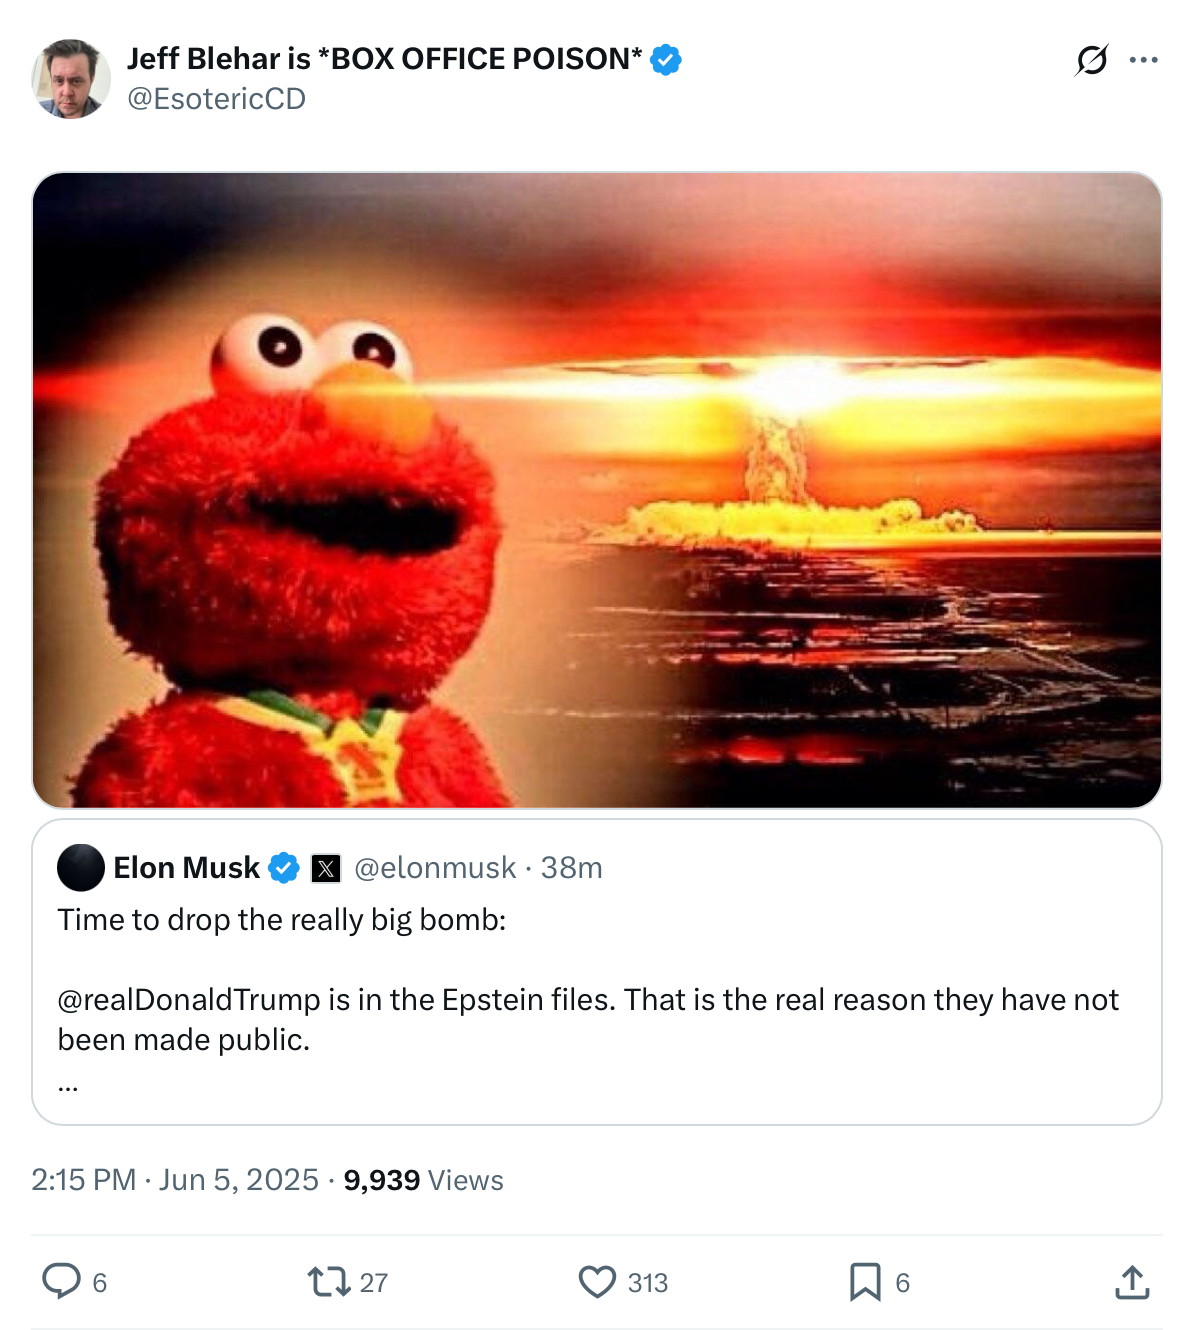Viewport: 1193px width, 1330px height.
Task: Bookmark this post
Action: [x=864, y=1281]
